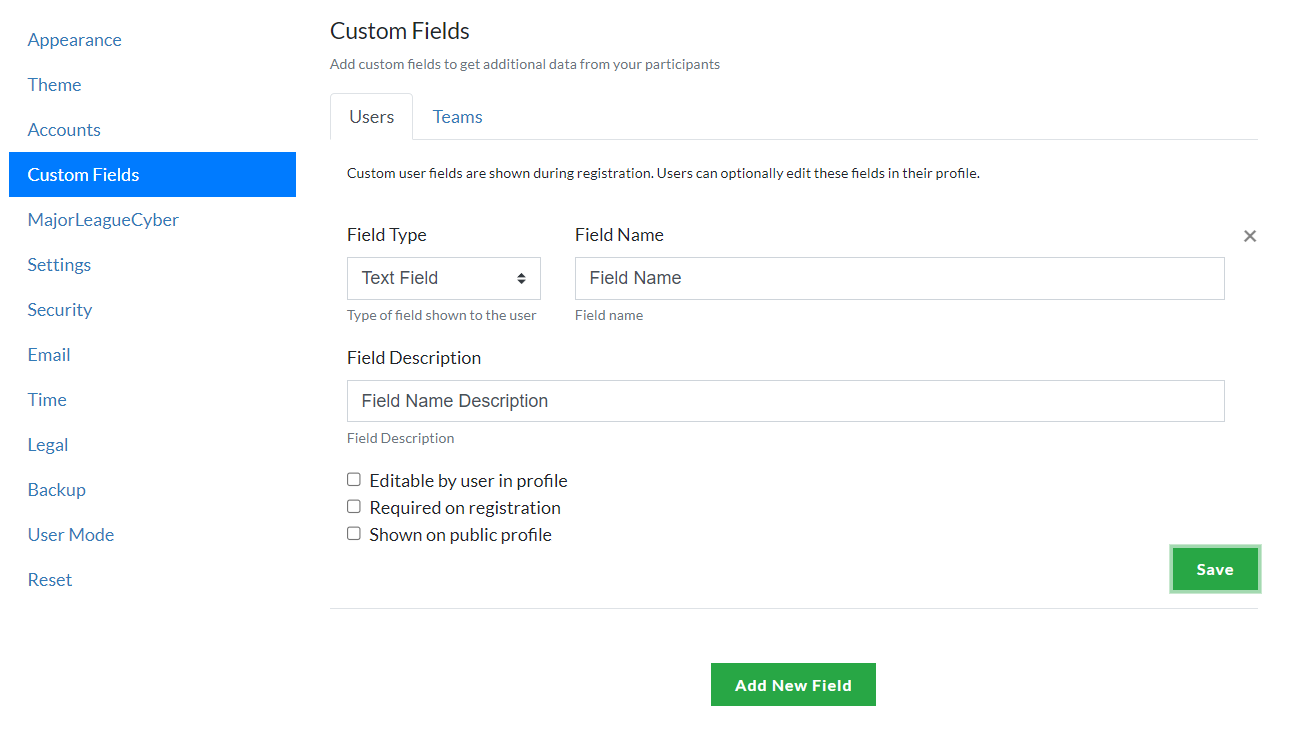This screenshot has height=729, width=1298.
Task: Toggle Shown on public profile checkbox
Action: click(x=354, y=534)
